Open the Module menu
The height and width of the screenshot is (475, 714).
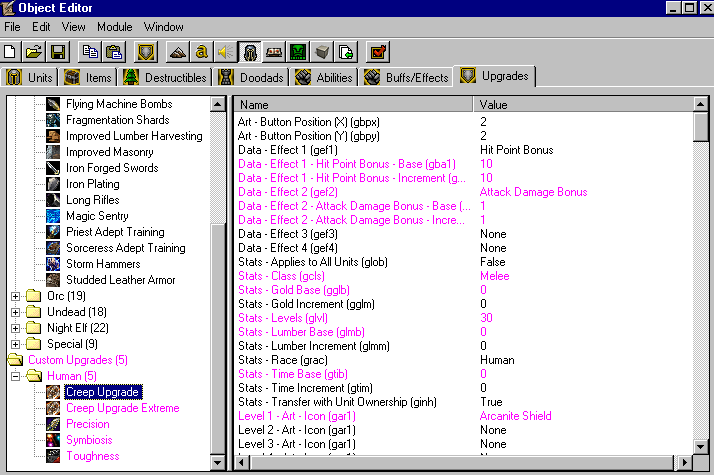point(114,27)
